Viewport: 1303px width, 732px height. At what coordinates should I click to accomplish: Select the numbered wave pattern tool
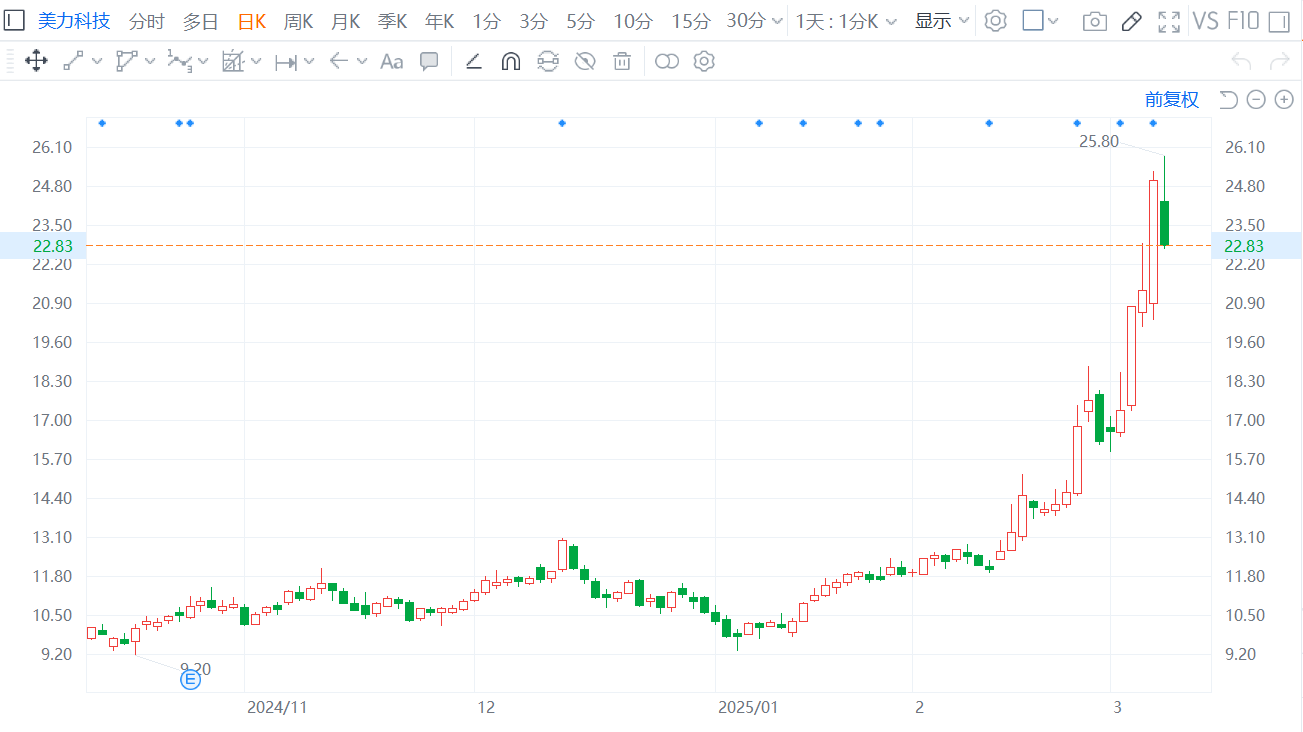179,62
